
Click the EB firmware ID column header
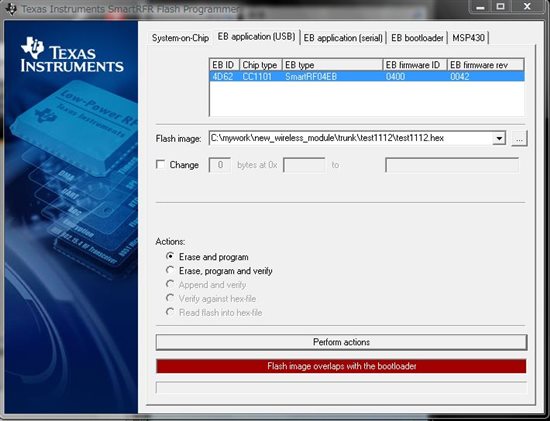[415, 65]
